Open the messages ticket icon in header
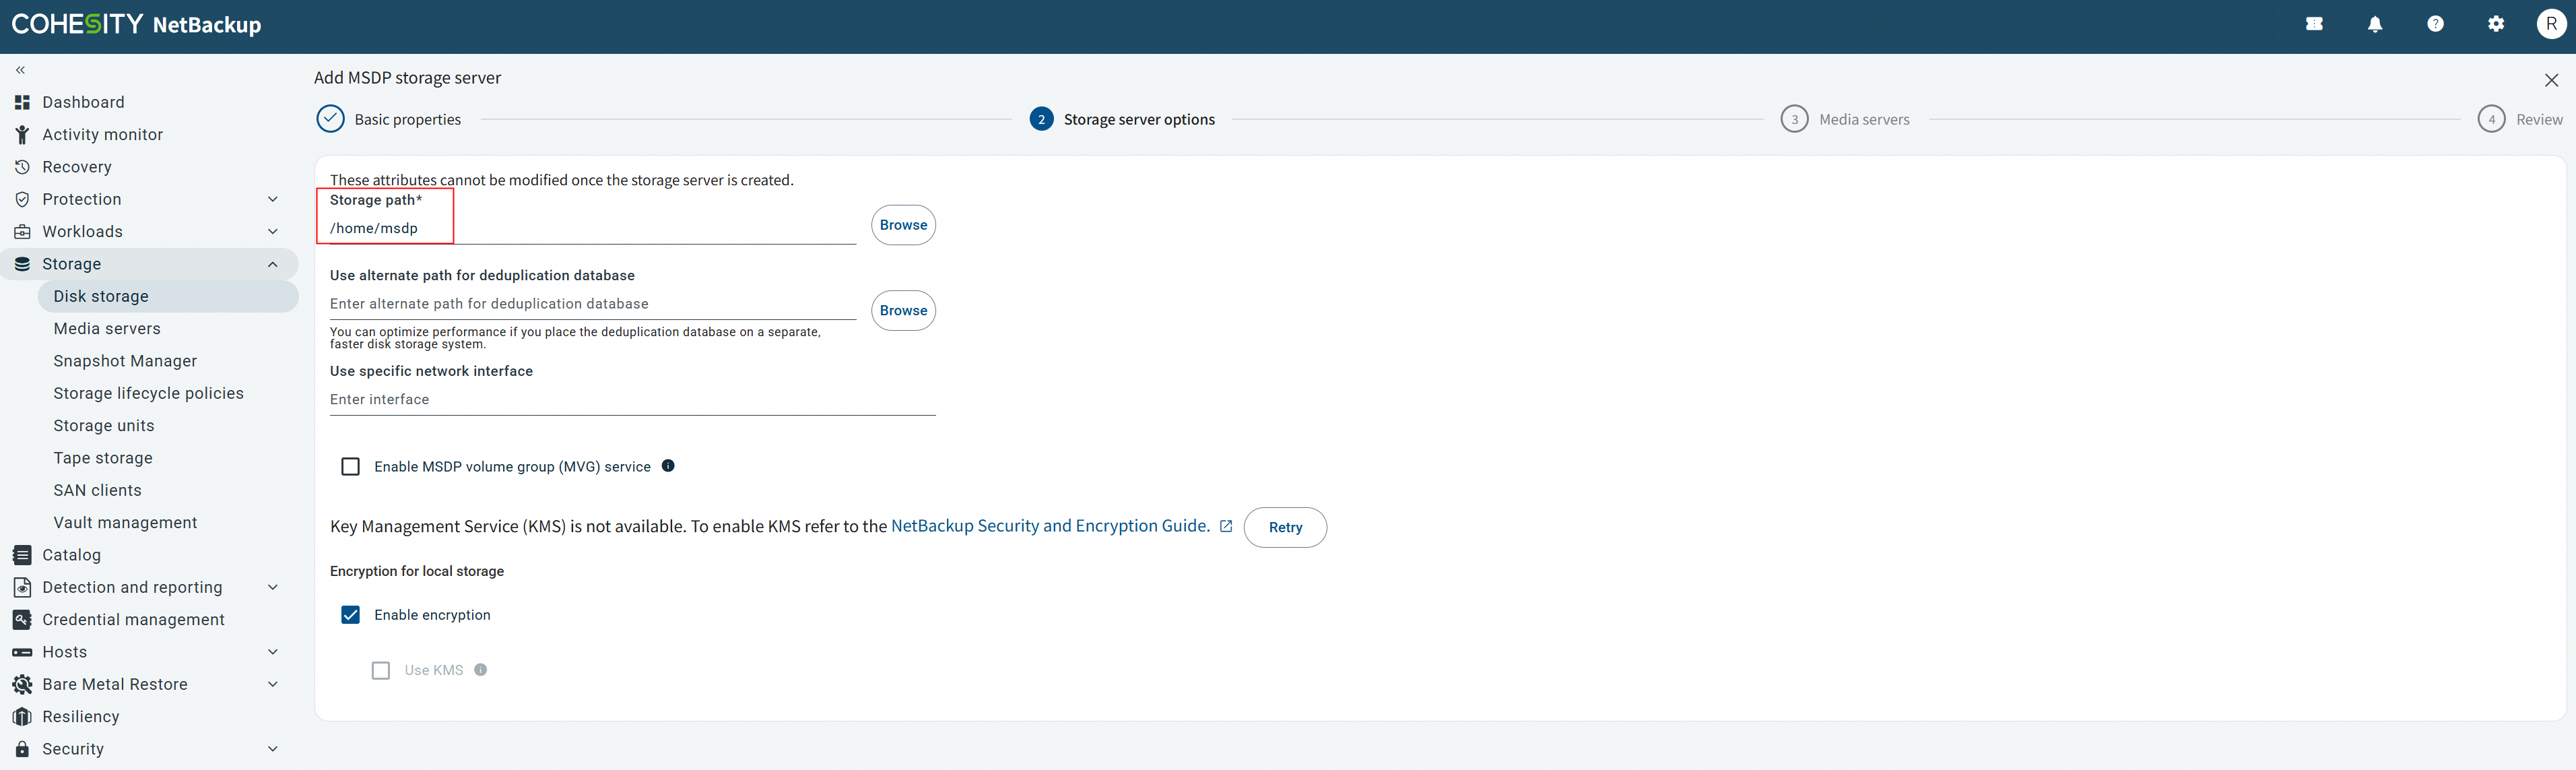Image resolution: width=2576 pixels, height=770 pixels. (x=2314, y=24)
